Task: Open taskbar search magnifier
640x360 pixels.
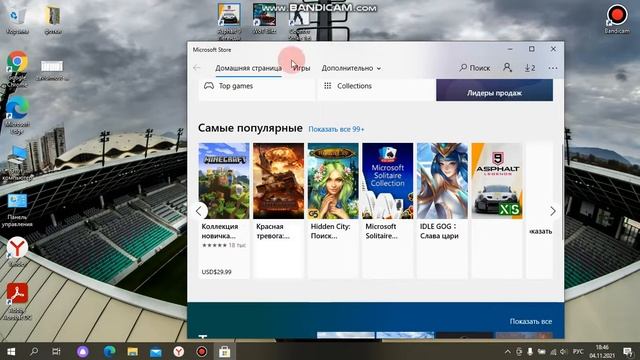Action: [34, 351]
